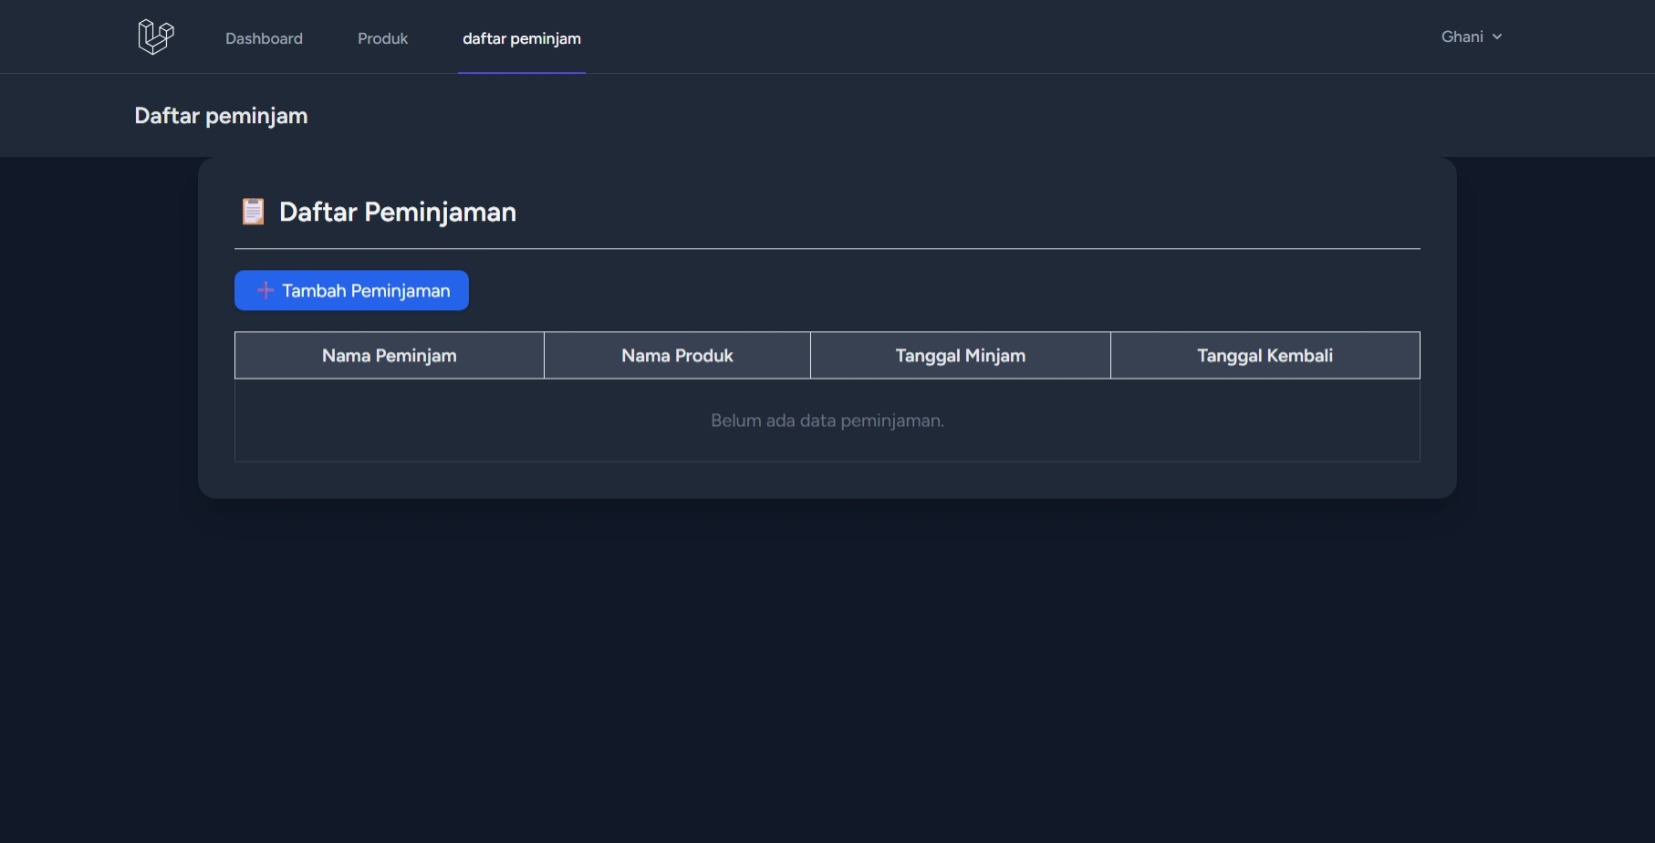Click the plus icon in Tambah Peminjaman

pos(265,290)
